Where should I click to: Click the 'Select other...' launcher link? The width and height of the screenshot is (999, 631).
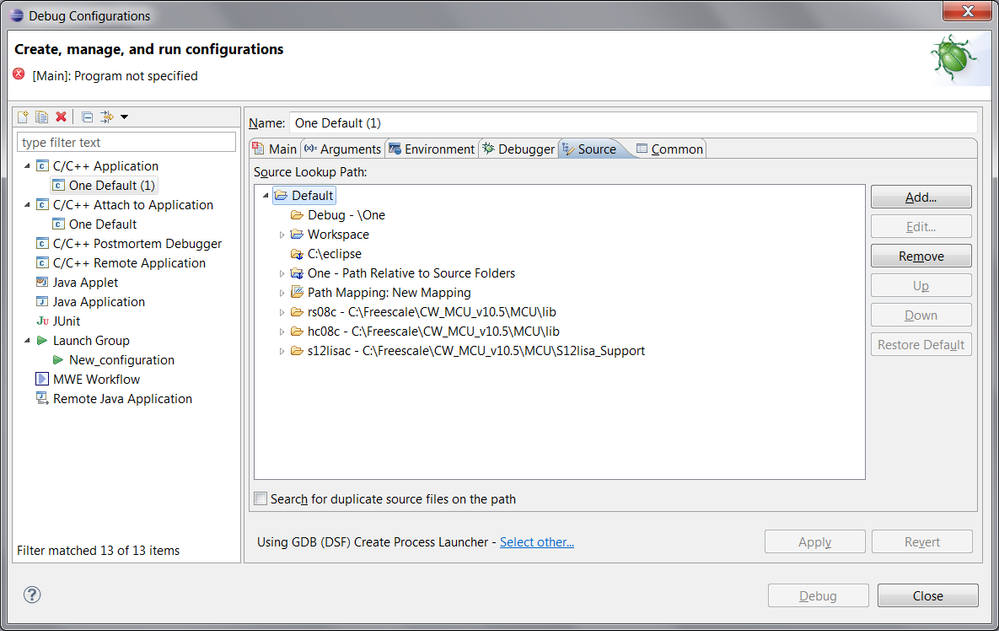(536, 542)
